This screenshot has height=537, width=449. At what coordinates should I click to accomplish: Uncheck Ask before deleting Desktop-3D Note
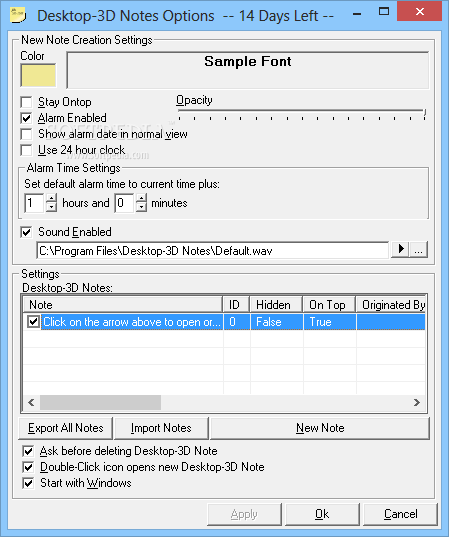click(x=28, y=451)
